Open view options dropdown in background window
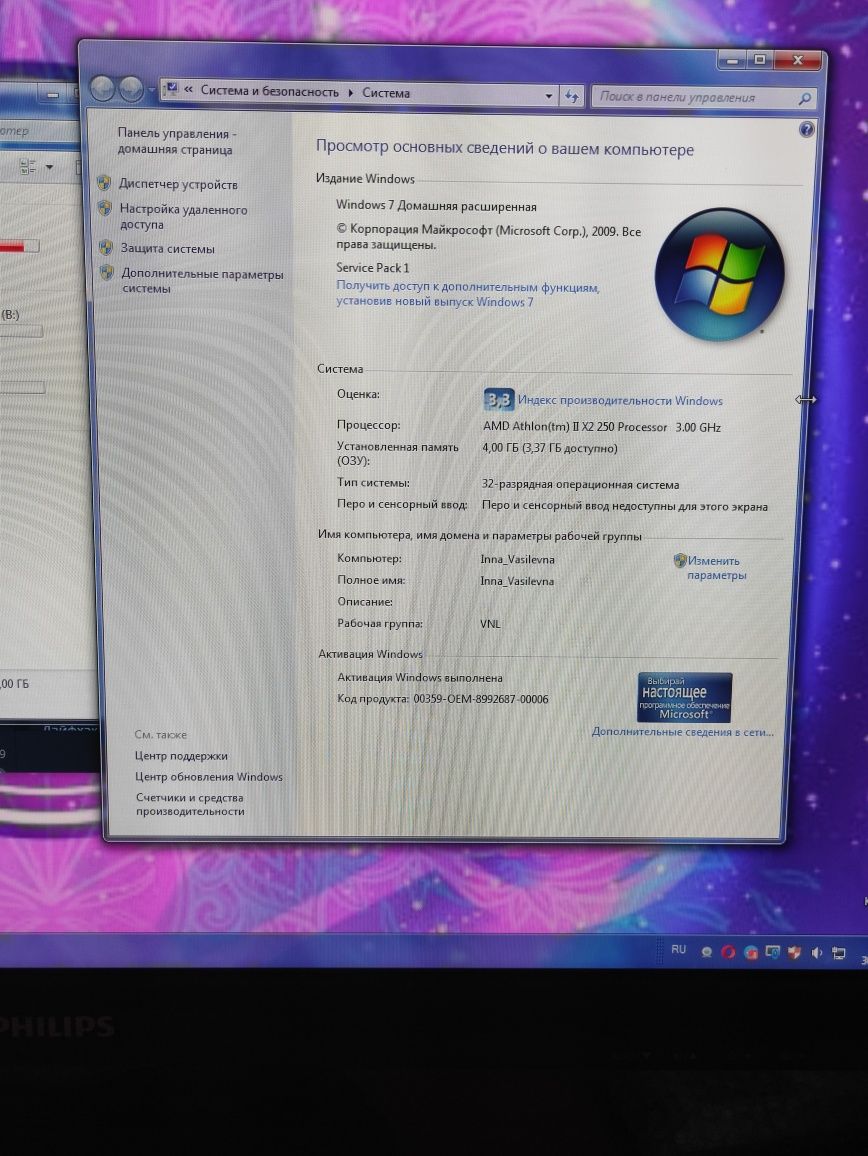868x1156 pixels. click(x=49, y=167)
